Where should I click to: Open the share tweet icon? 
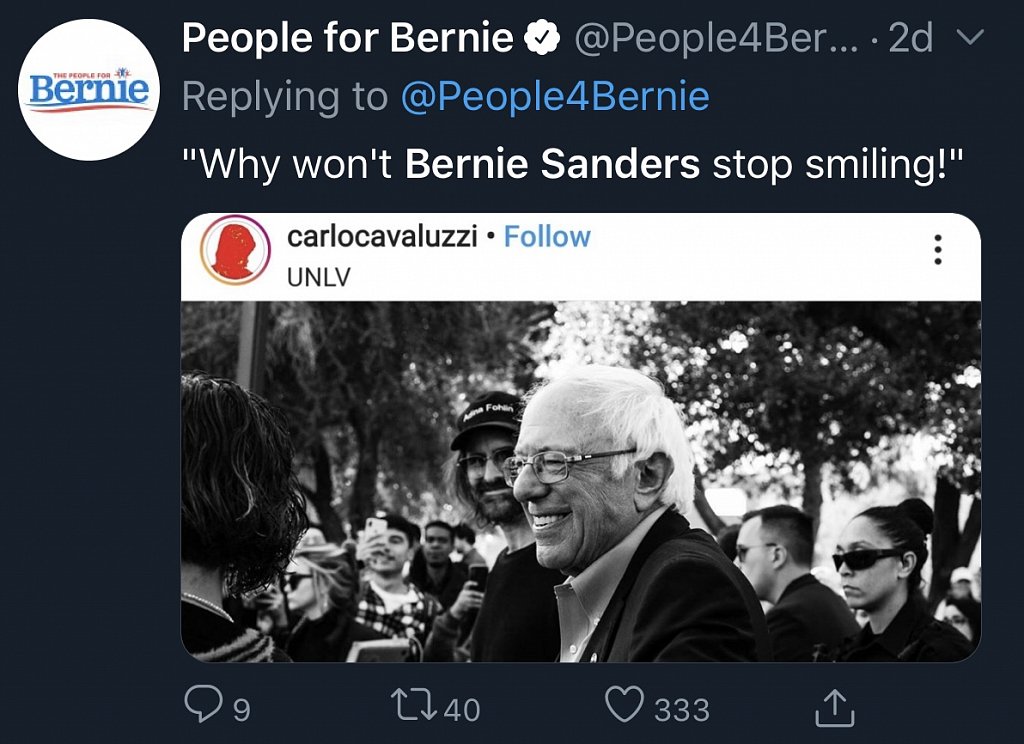coord(835,708)
